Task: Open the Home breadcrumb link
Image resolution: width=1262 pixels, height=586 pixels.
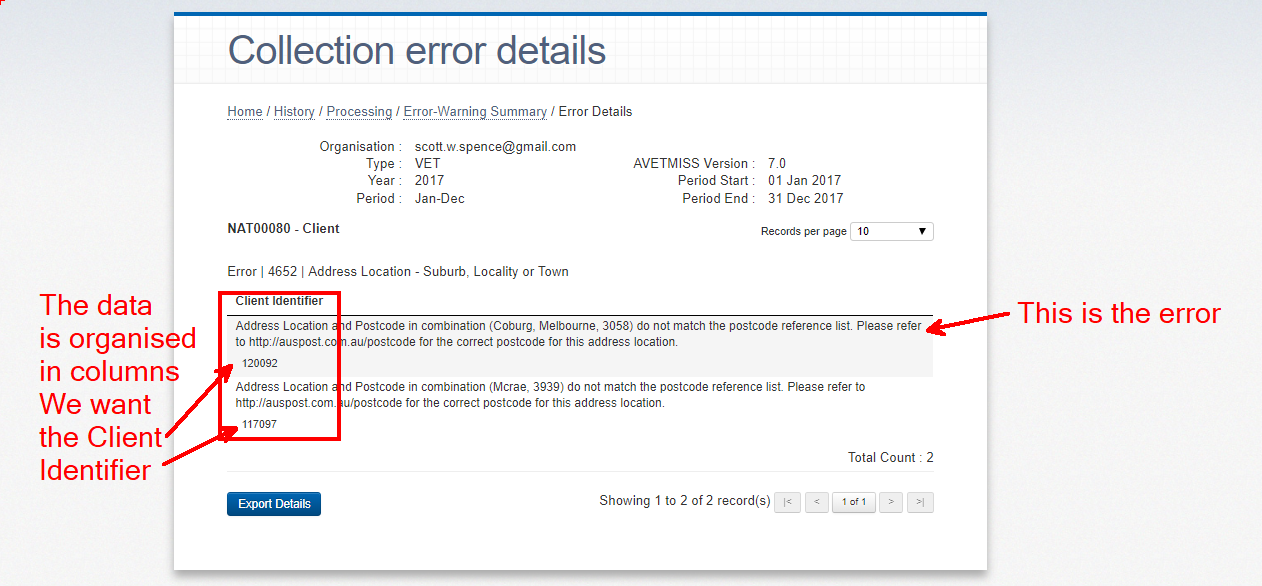Action: point(245,112)
